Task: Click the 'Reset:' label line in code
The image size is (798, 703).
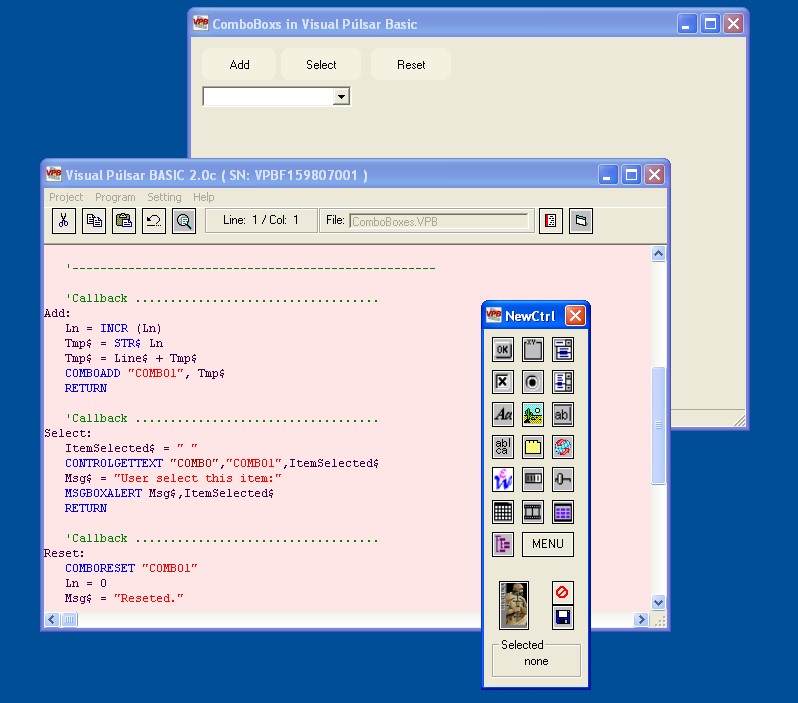Action: click(64, 553)
